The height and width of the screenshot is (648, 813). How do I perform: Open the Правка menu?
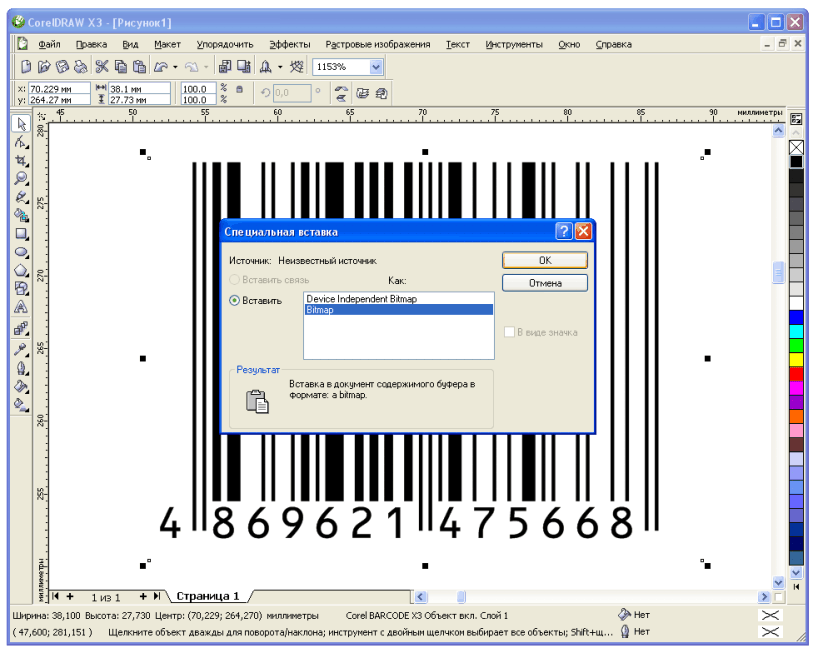[x=91, y=45]
